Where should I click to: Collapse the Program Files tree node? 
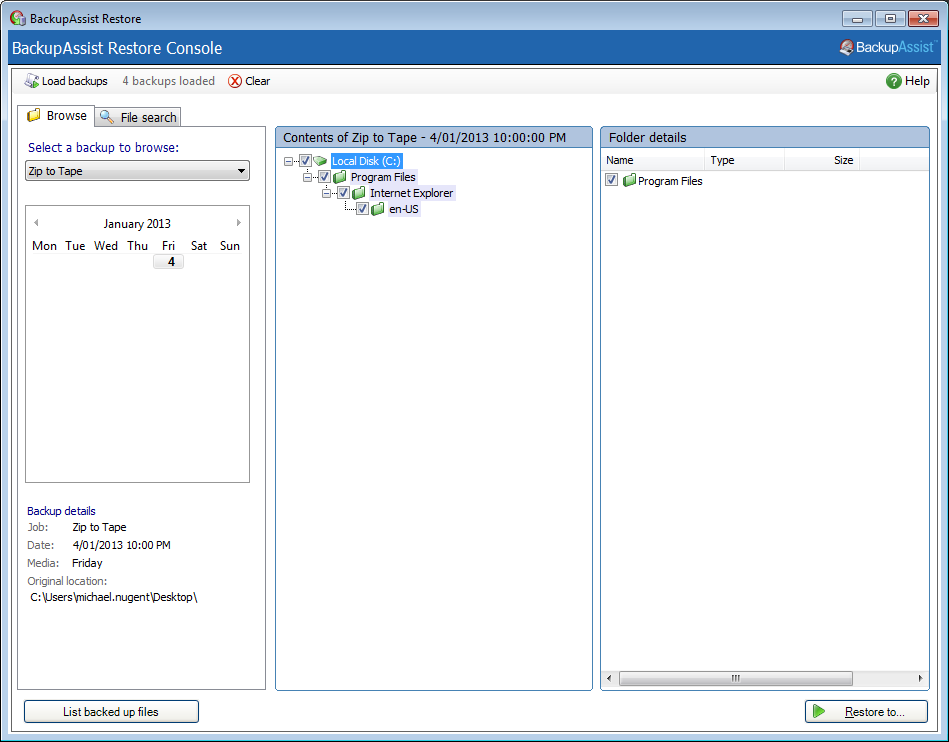pyautogui.click(x=307, y=177)
